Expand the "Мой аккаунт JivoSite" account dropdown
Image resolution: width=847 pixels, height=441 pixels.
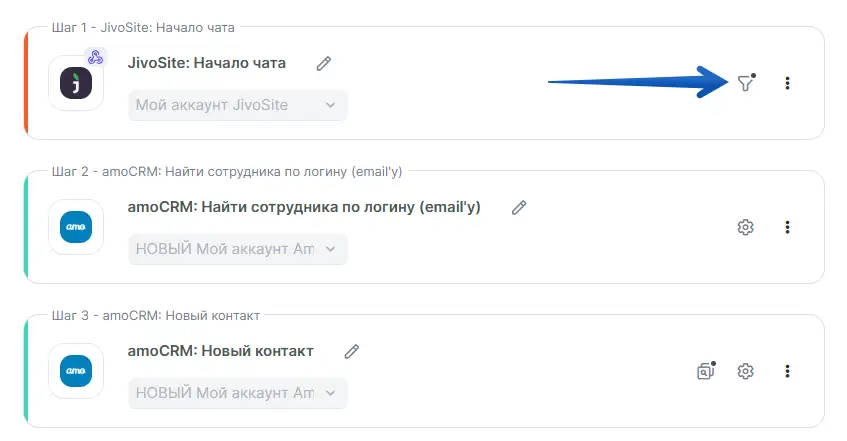(x=238, y=105)
